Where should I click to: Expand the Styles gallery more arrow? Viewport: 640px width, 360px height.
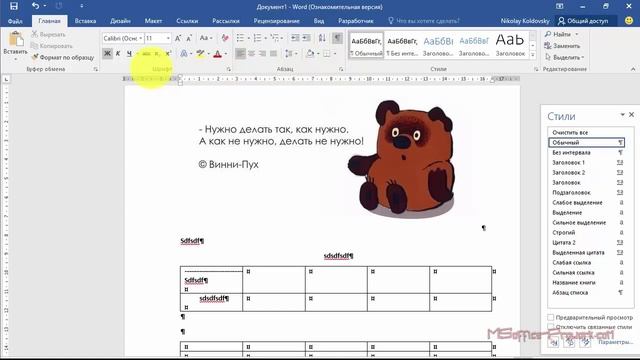pos(533,55)
